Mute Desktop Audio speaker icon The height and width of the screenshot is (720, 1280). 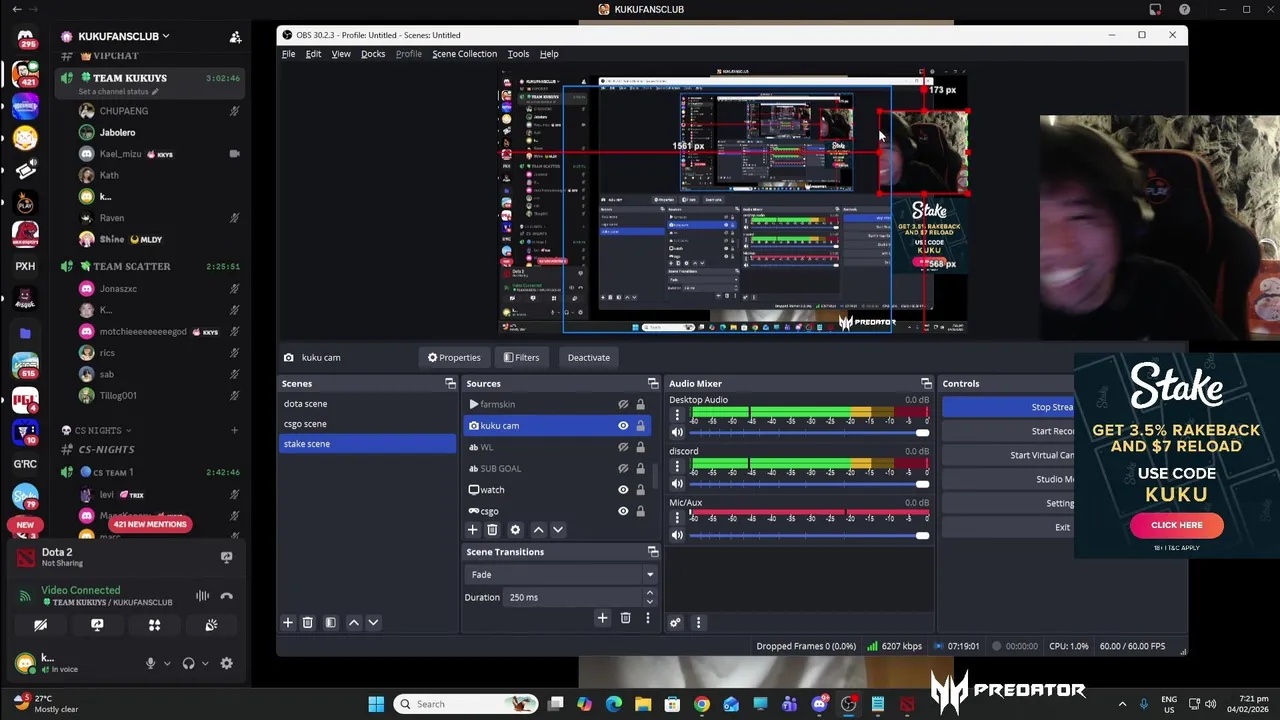pos(677,432)
